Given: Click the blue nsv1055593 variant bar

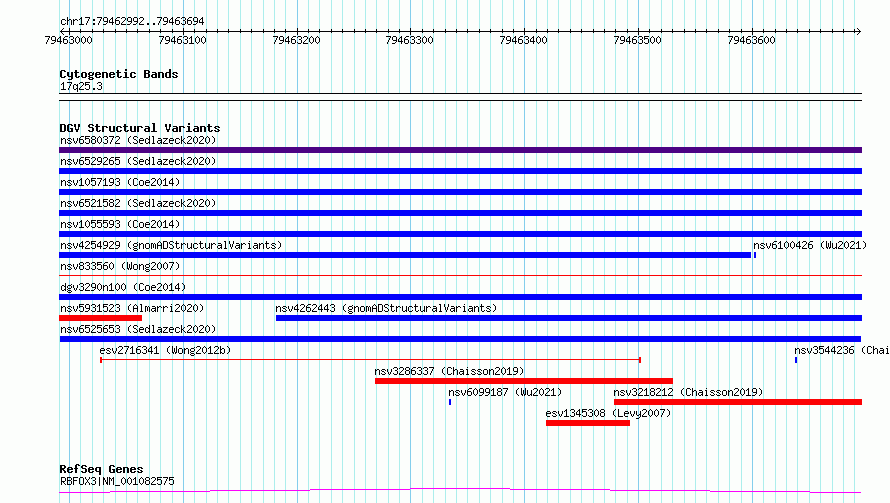Looking at the screenshot, I should [460, 234].
